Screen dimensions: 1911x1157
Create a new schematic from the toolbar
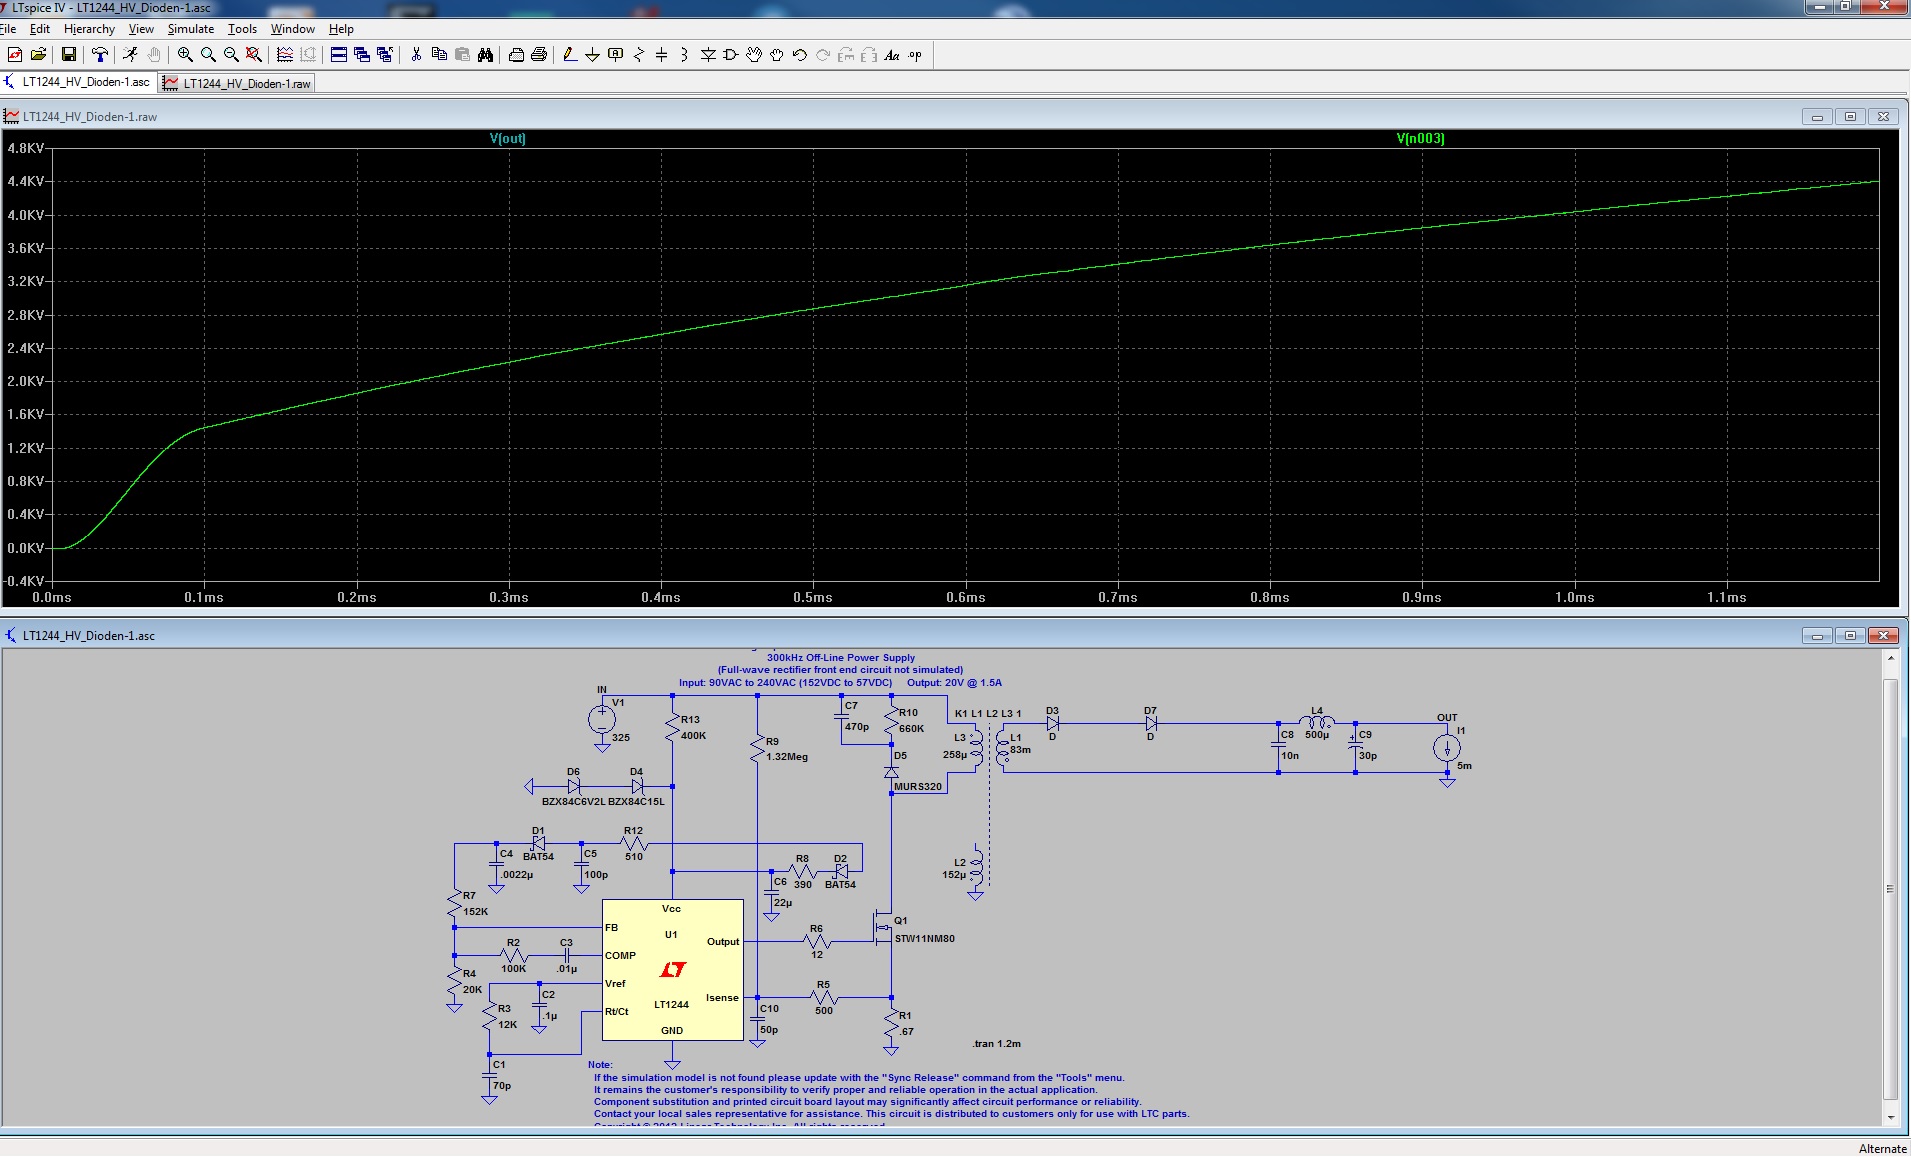point(15,55)
